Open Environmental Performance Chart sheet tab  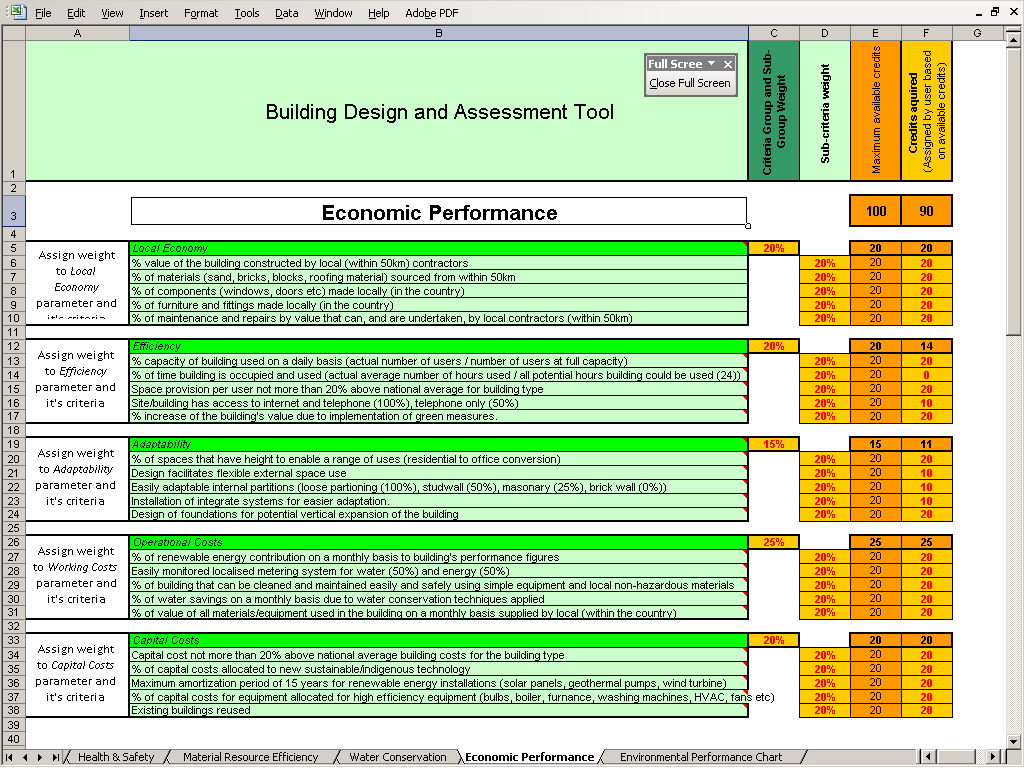(701, 757)
